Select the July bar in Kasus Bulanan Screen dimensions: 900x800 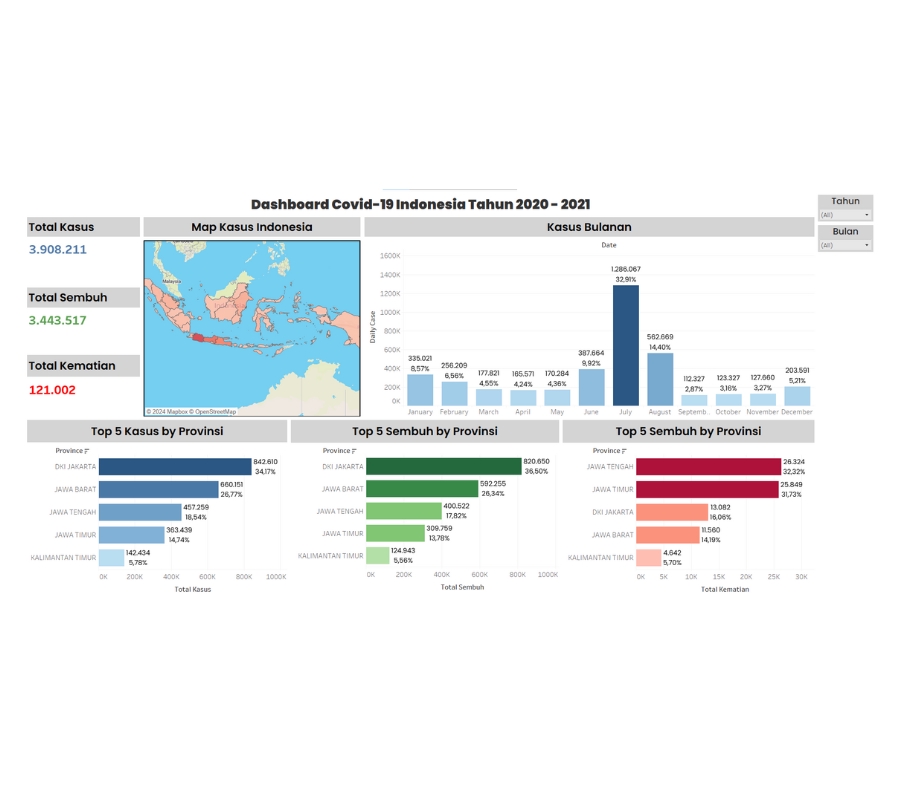coord(626,345)
